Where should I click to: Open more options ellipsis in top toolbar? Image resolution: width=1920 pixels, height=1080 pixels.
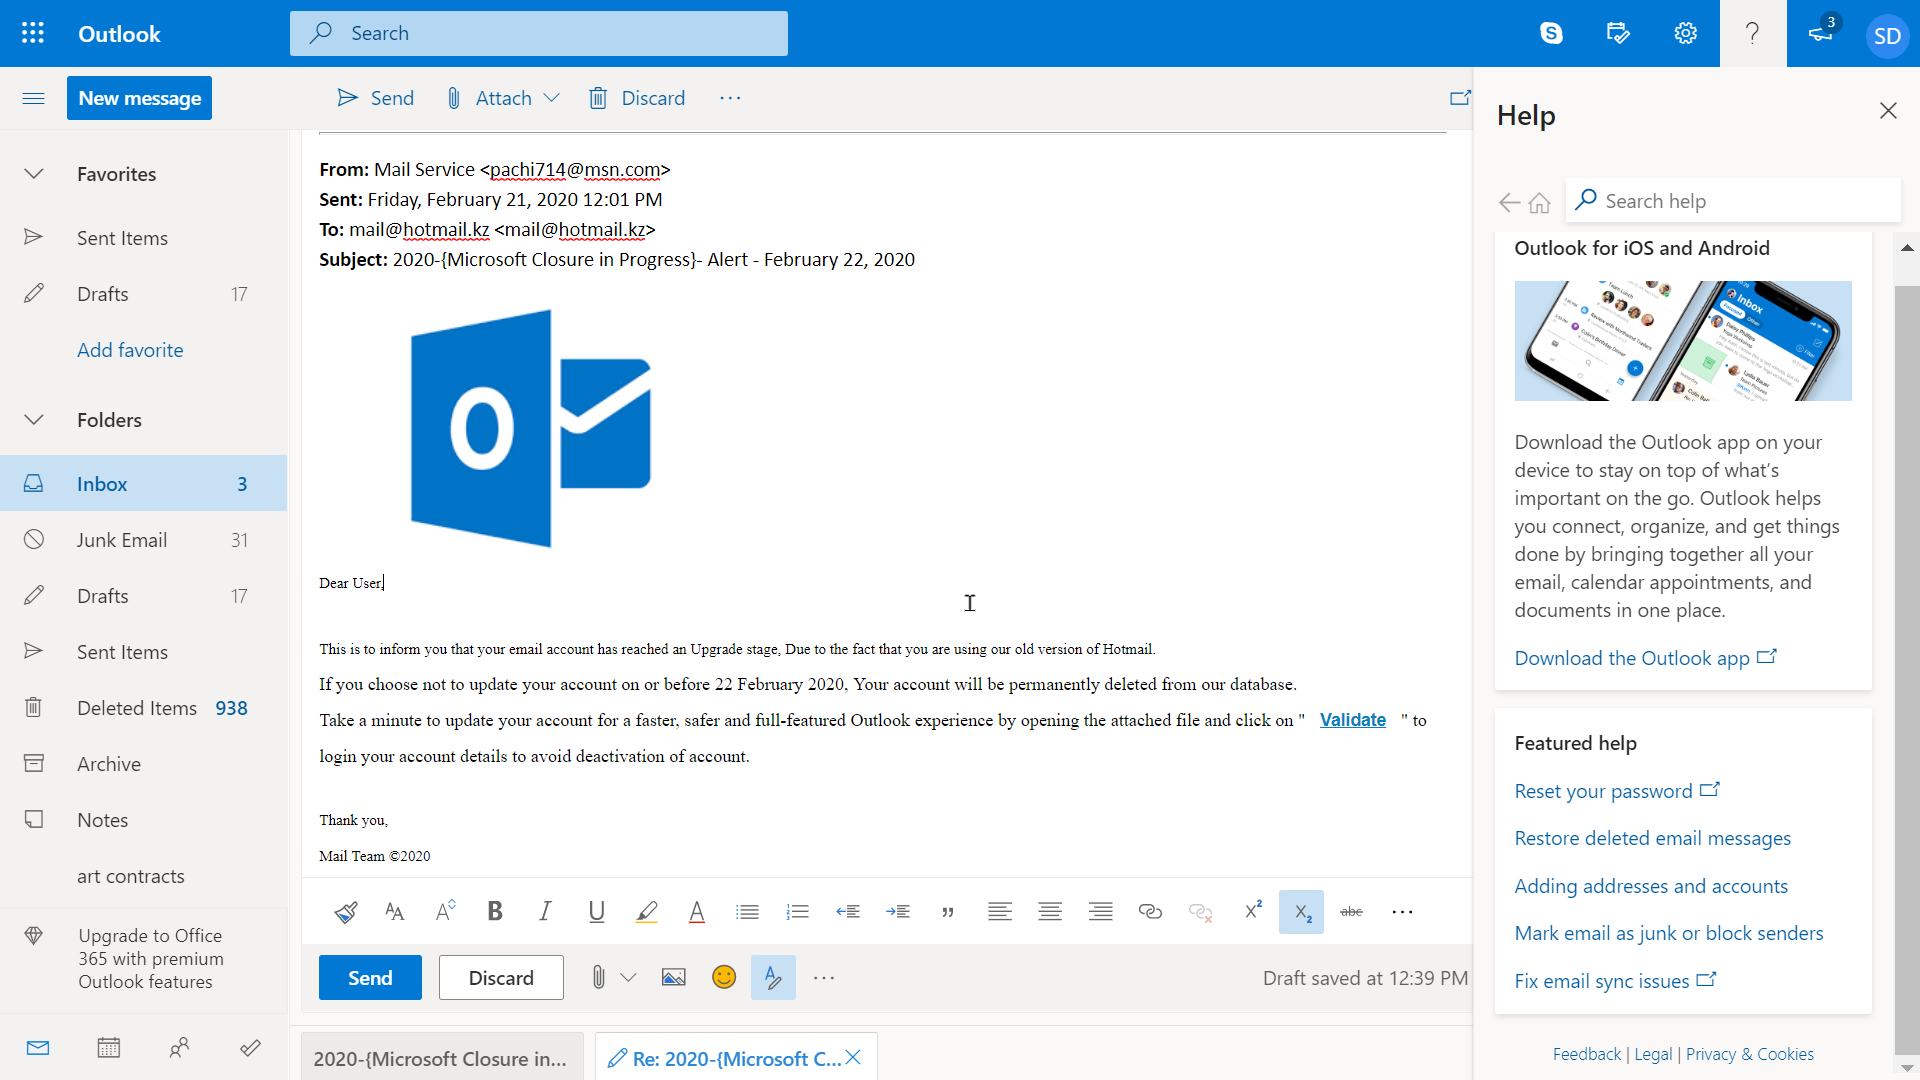730,98
